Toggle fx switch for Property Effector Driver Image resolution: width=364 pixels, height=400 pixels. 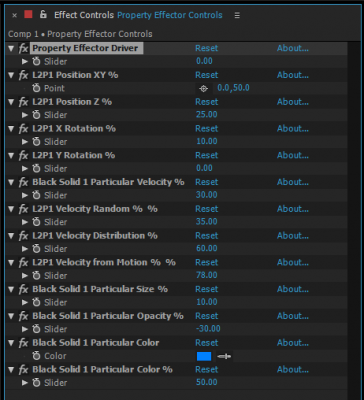(x=23, y=49)
